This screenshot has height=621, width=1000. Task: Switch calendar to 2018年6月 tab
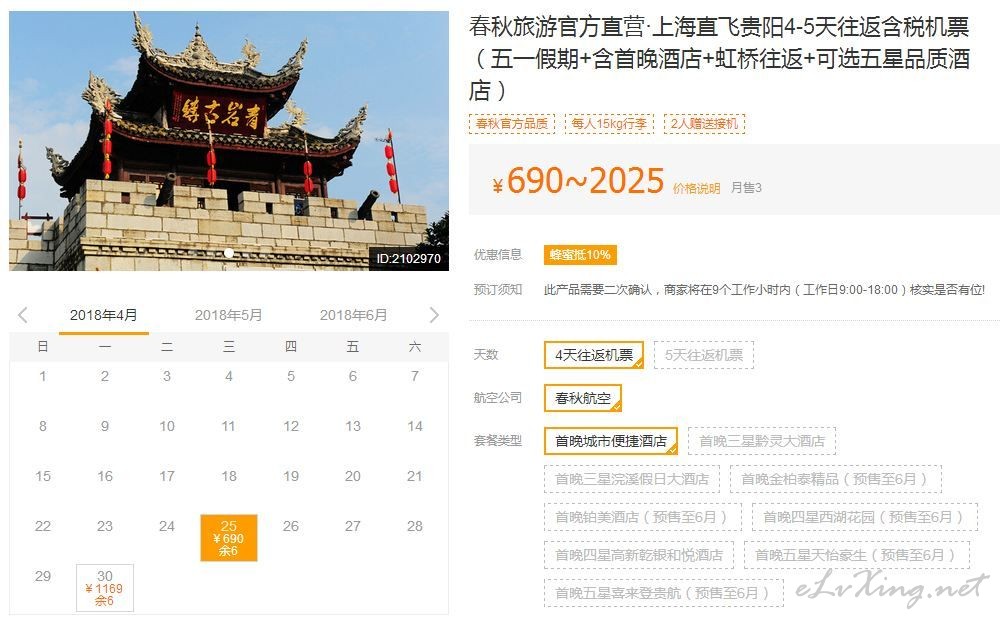353,315
